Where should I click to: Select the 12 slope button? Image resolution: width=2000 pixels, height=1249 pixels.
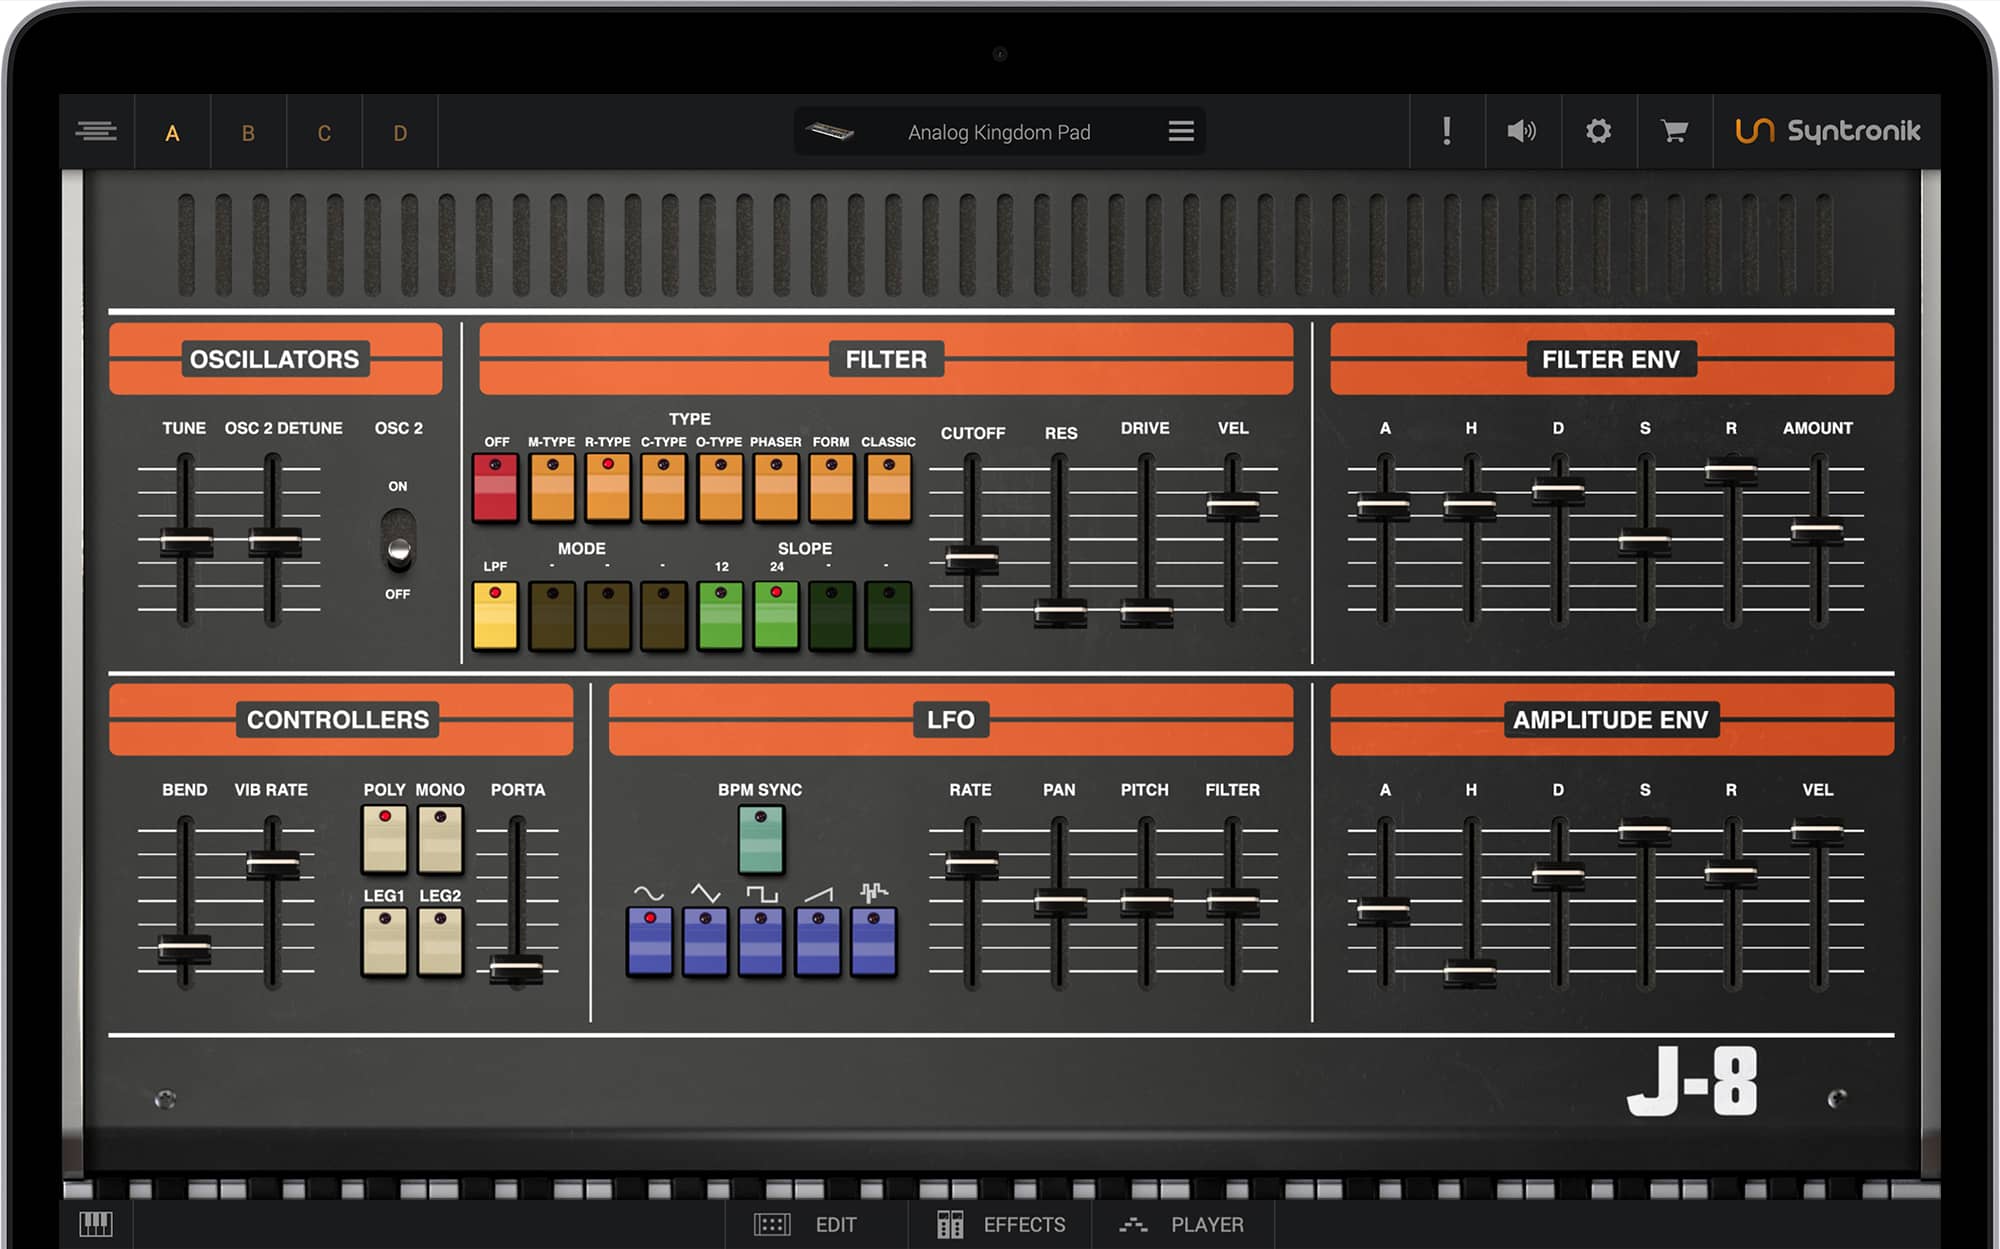[x=720, y=616]
